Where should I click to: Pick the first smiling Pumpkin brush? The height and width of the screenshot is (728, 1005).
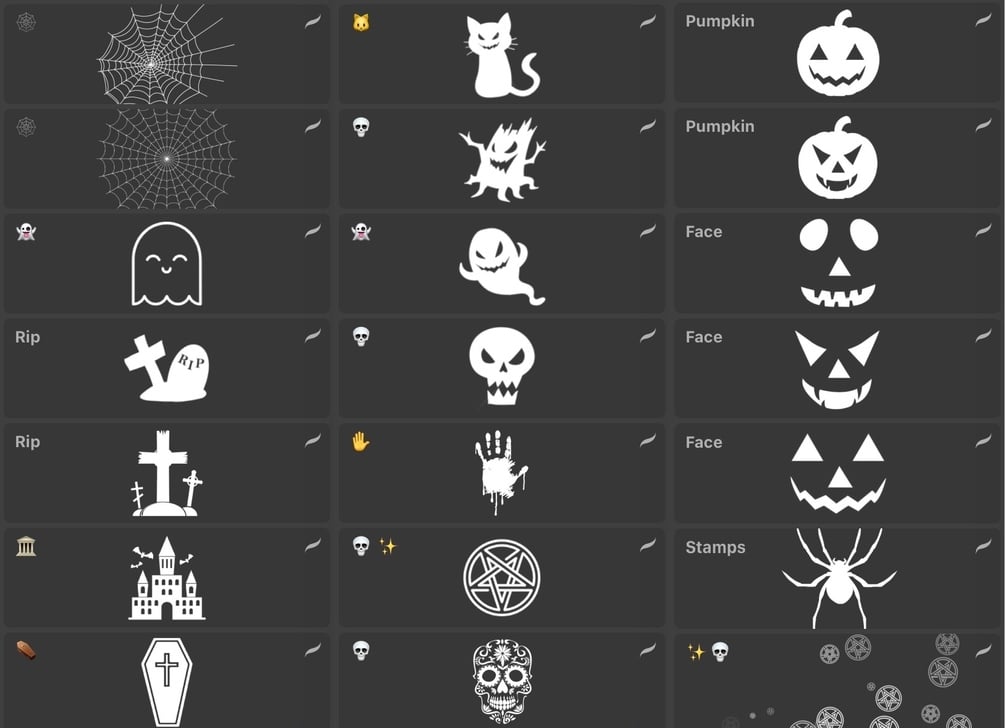[x=837, y=53]
